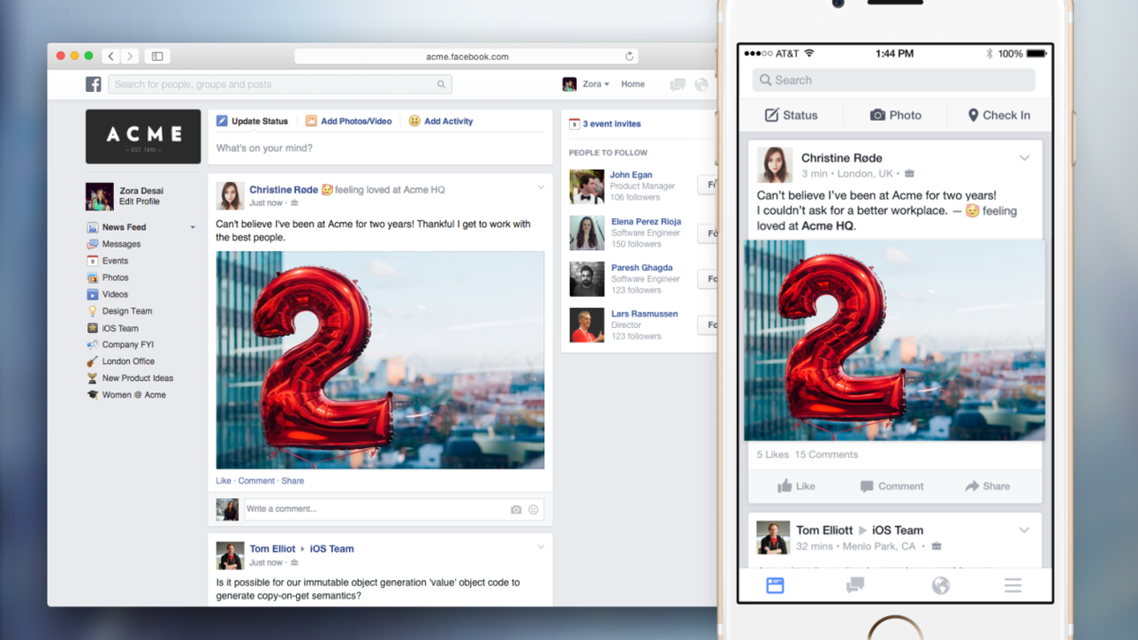This screenshot has width=1138, height=640.
Task: Open chevron menu on Tom Elliott phone post
Action: click(x=1024, y=530)
